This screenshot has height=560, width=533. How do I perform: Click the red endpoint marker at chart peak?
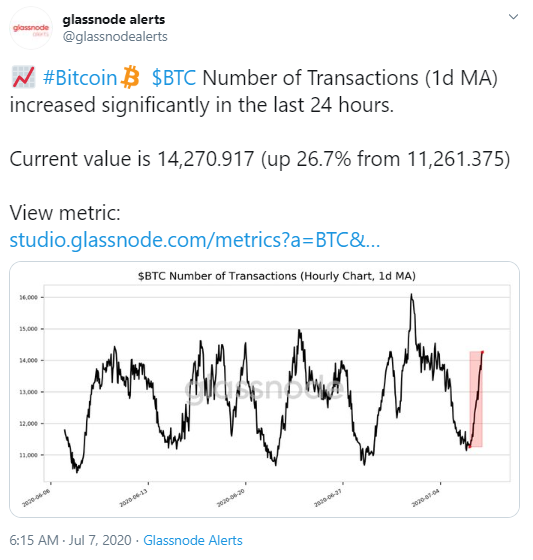pyautogui.click(x=482, y=352)
